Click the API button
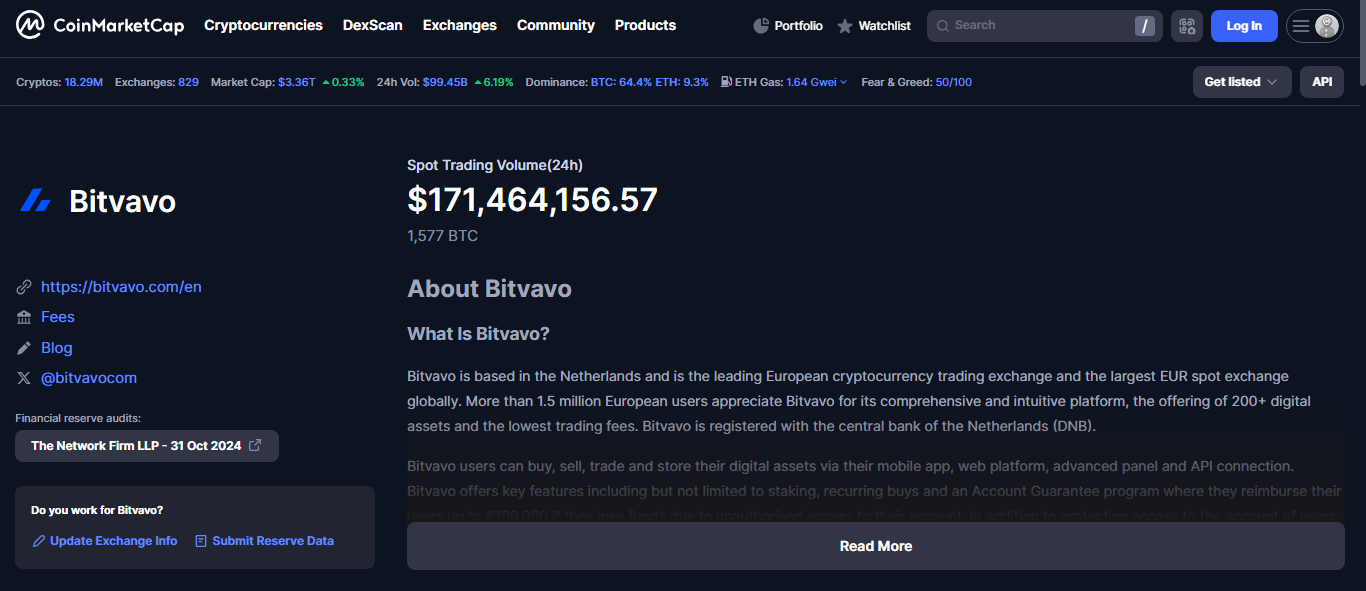The image size is (1366, 591). click(x=1322, y=82)
